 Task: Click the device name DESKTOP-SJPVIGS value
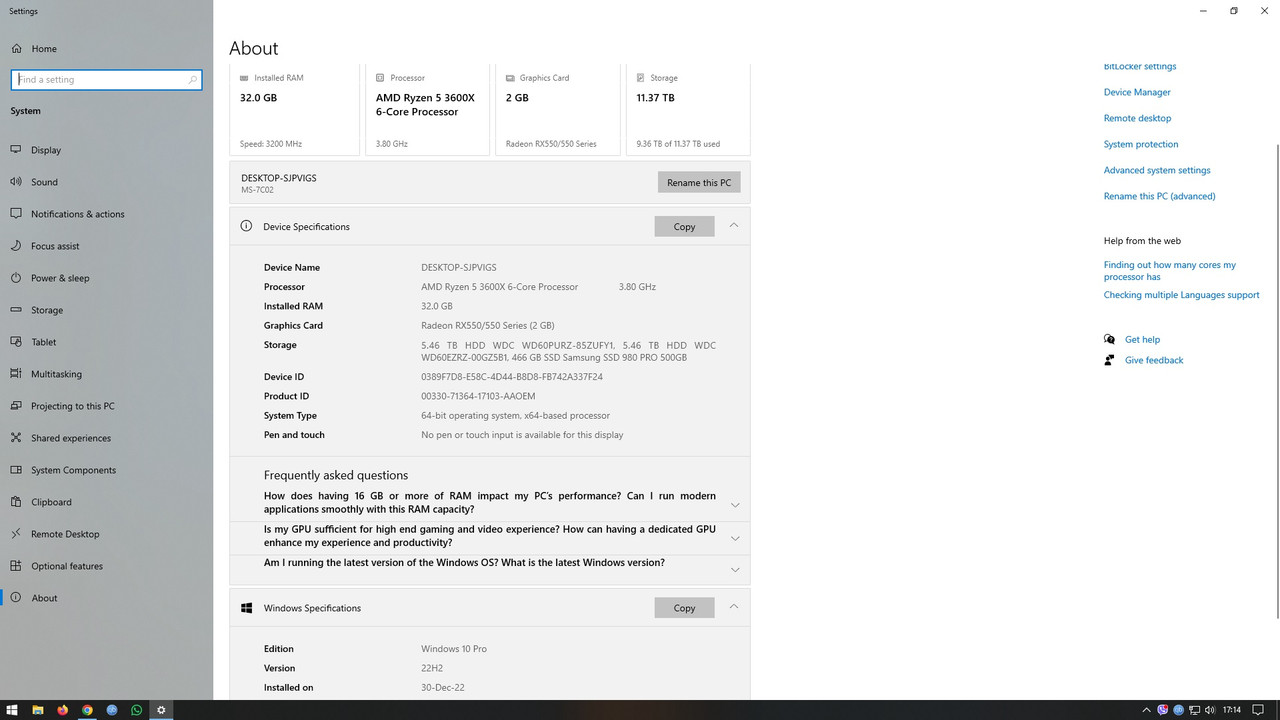(x=459, y=267)
